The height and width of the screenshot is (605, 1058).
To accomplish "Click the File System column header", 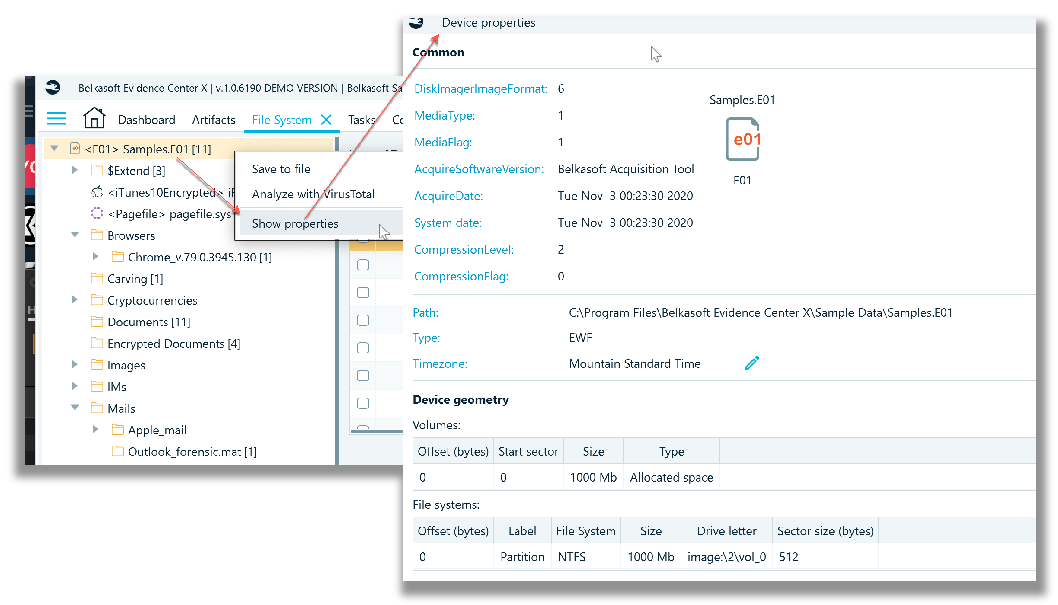I will pos(586,531).
